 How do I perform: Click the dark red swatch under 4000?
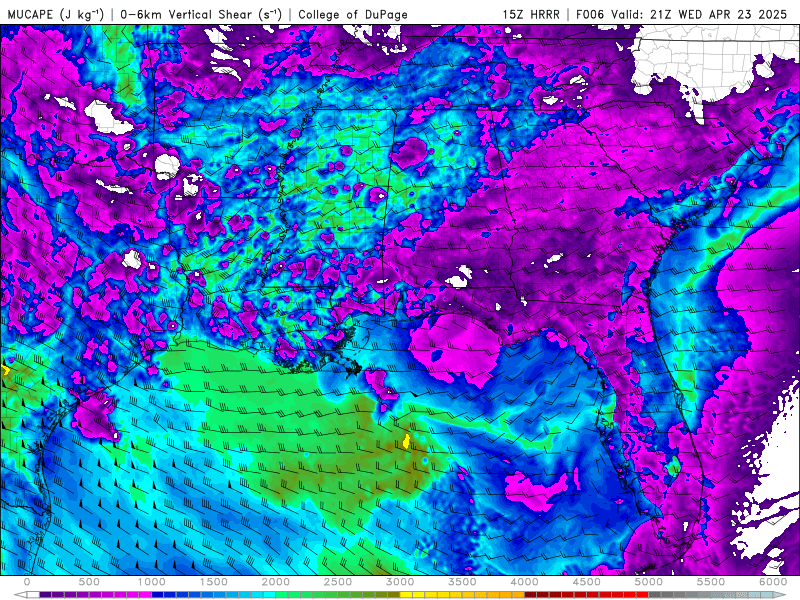point(531,594)
